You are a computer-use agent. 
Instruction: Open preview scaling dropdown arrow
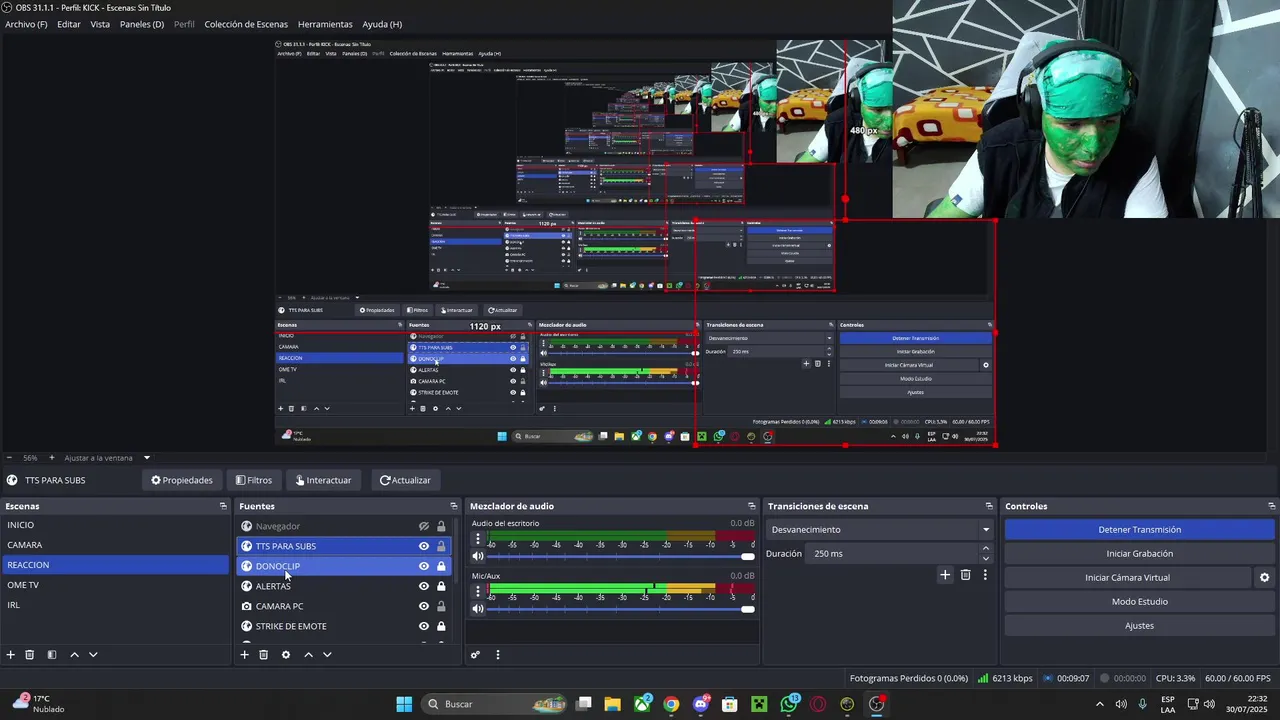coord(146,458)
